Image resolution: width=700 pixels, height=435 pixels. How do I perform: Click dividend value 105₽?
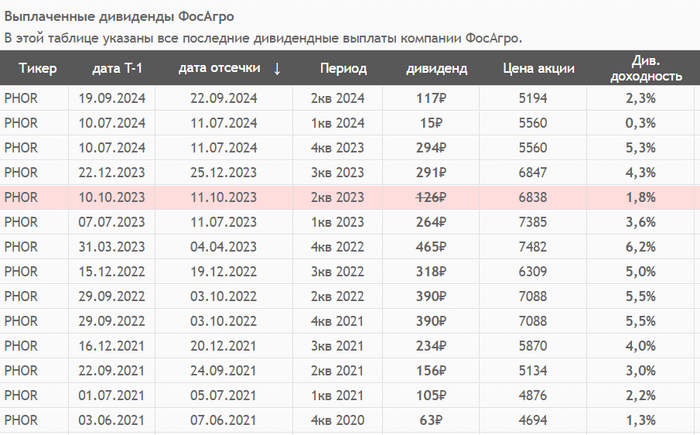[431, 396]
